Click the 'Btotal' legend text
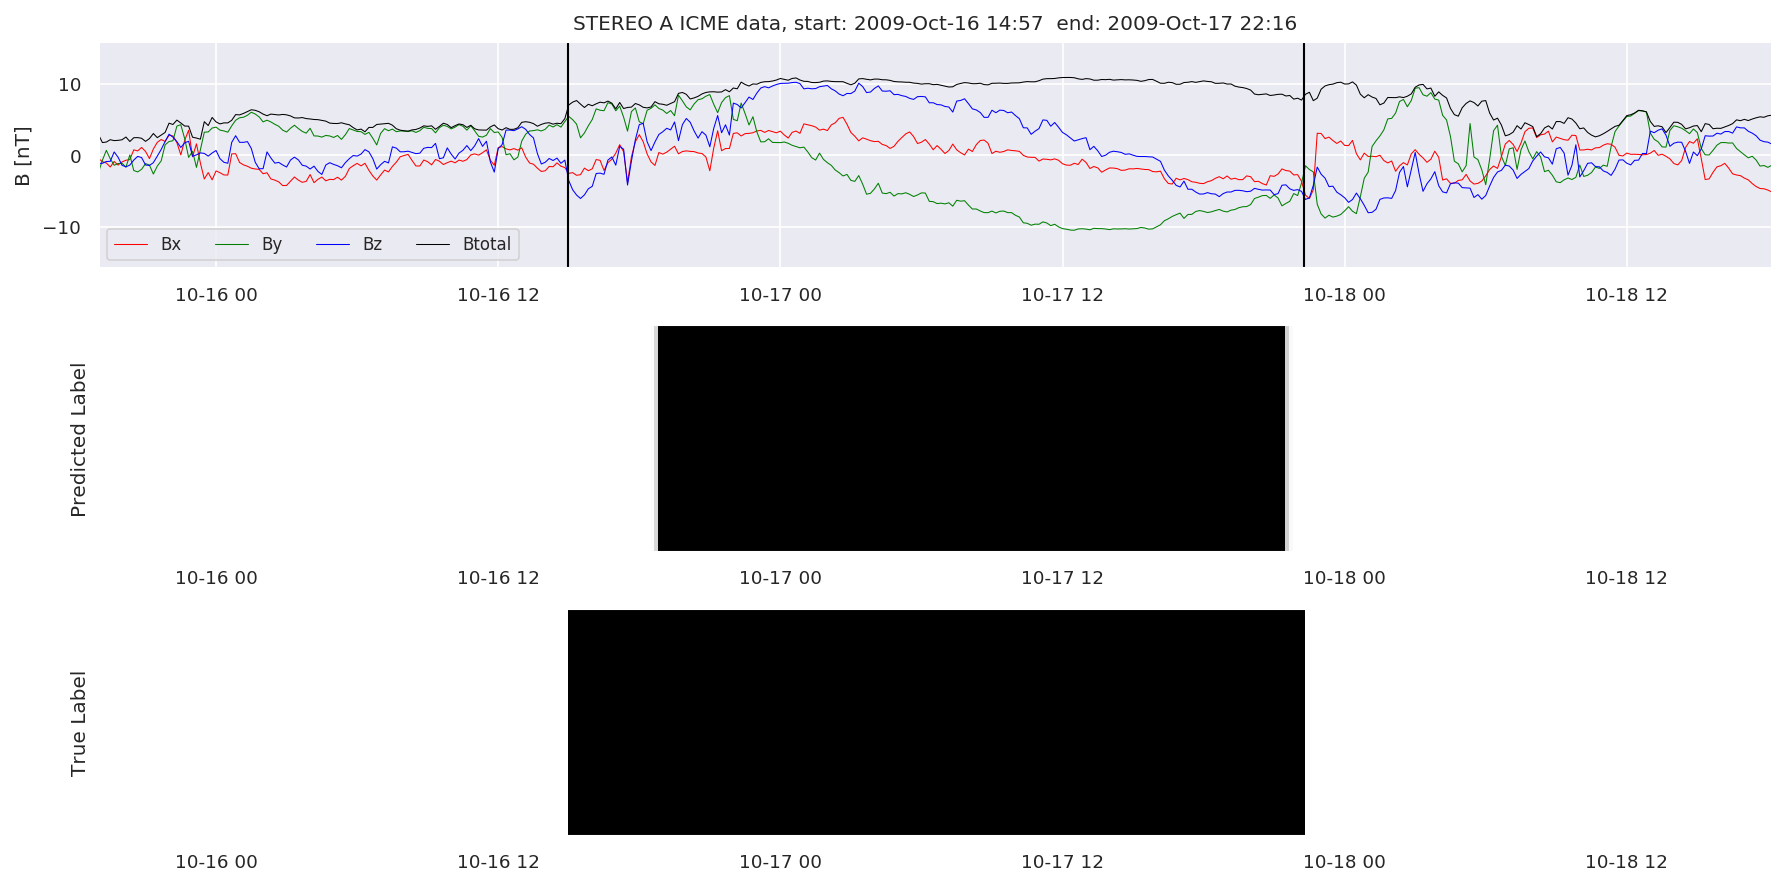1786x886 pixels. pos(487,244)
